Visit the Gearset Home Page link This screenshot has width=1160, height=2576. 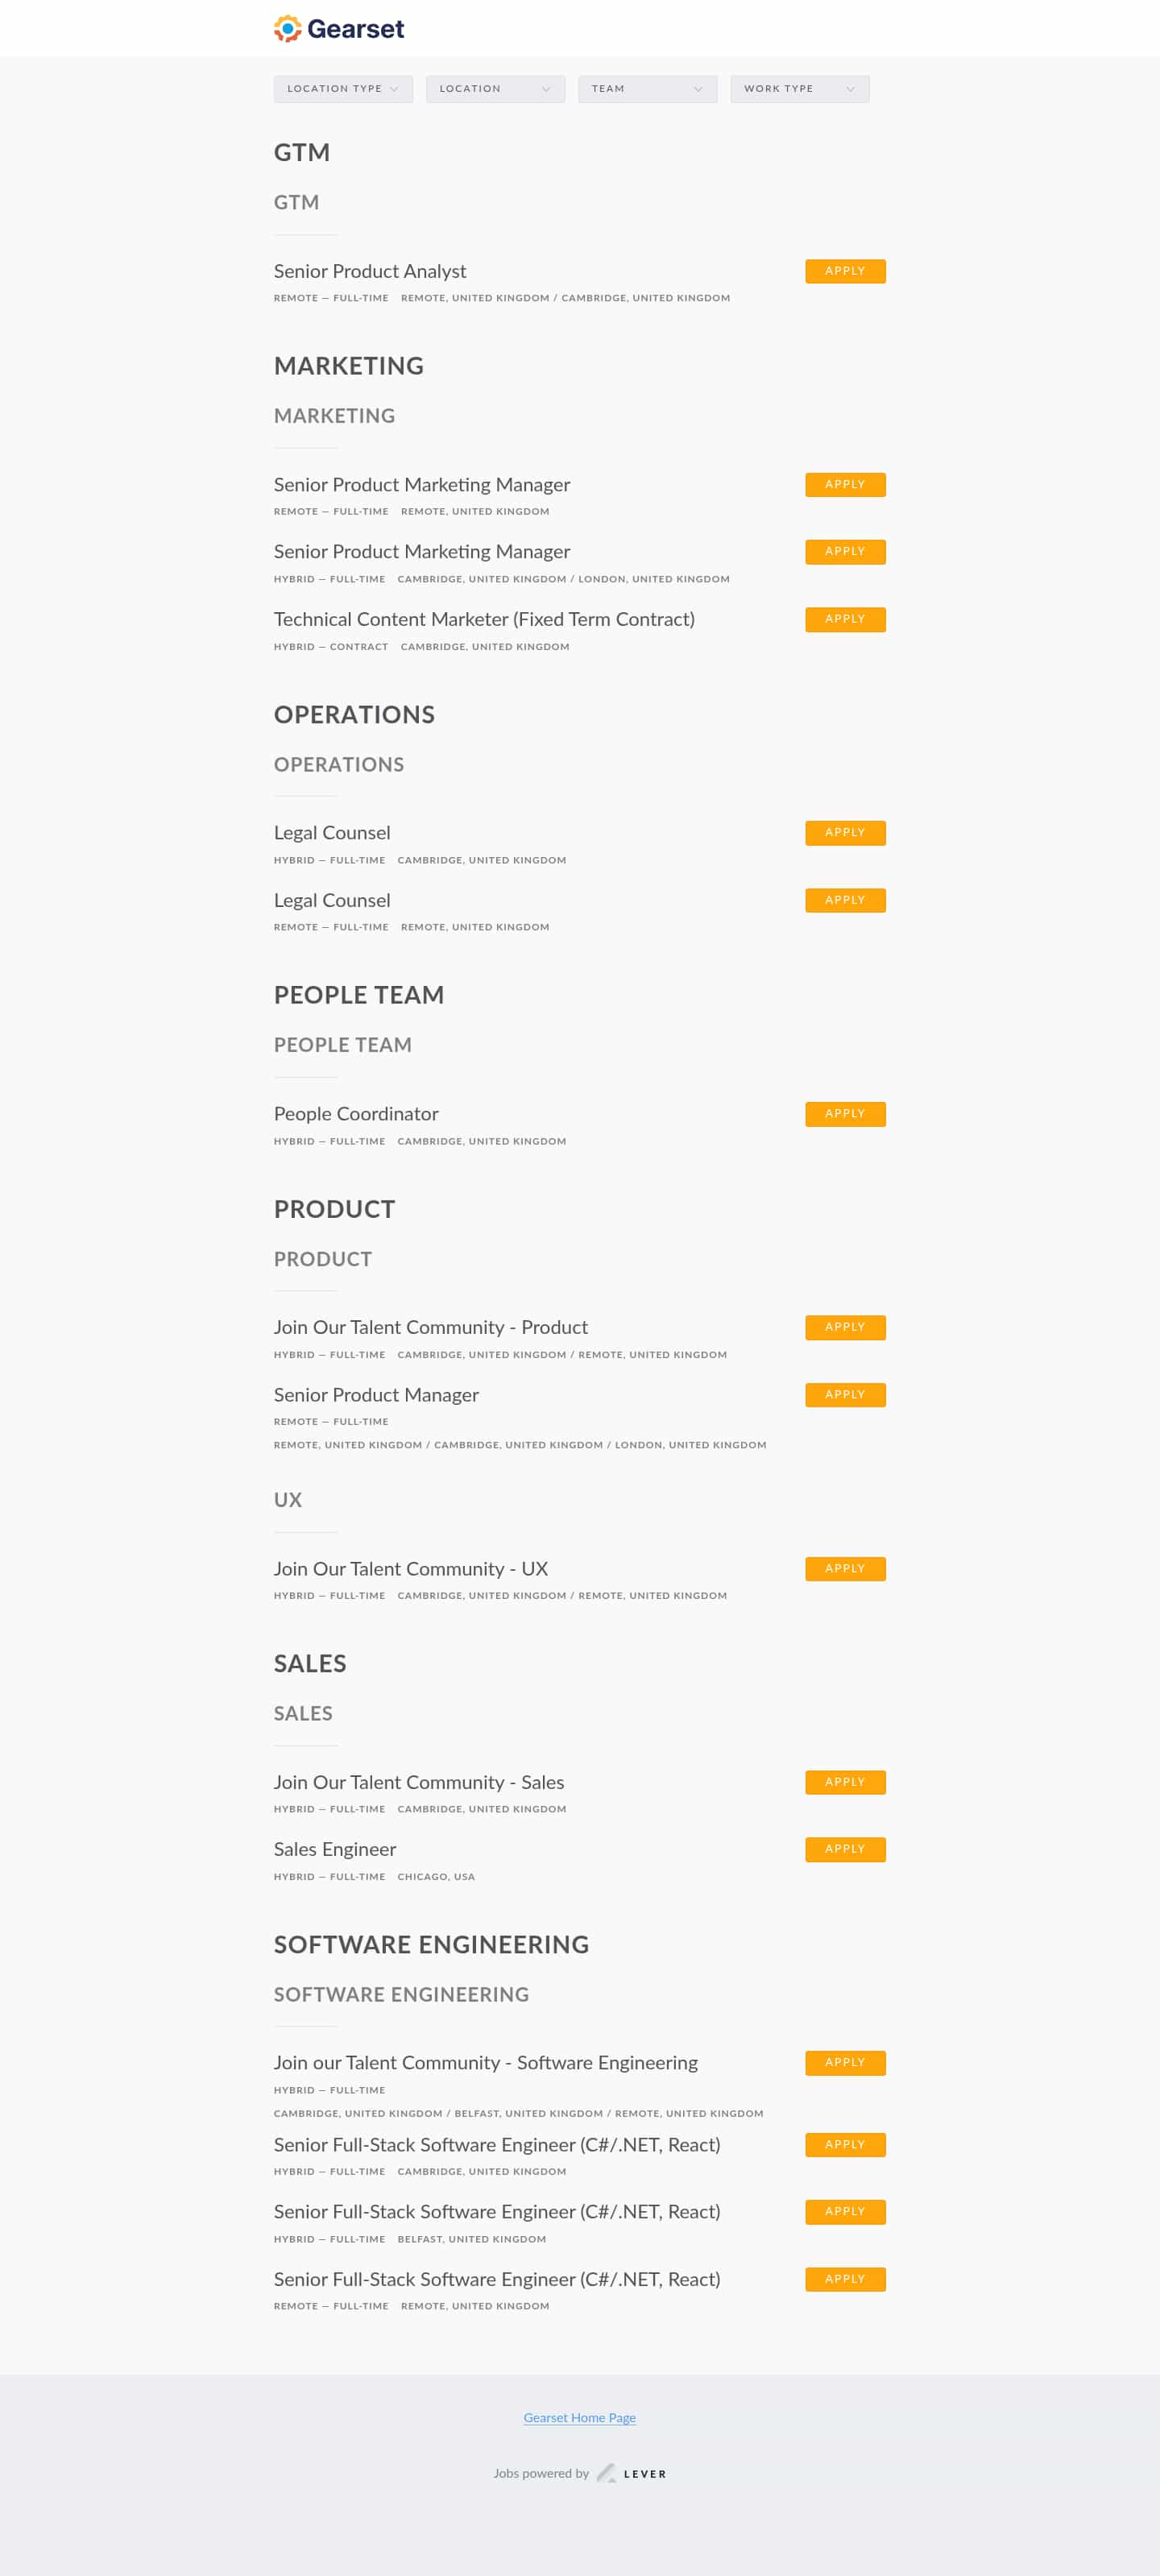pos(580,2418)
